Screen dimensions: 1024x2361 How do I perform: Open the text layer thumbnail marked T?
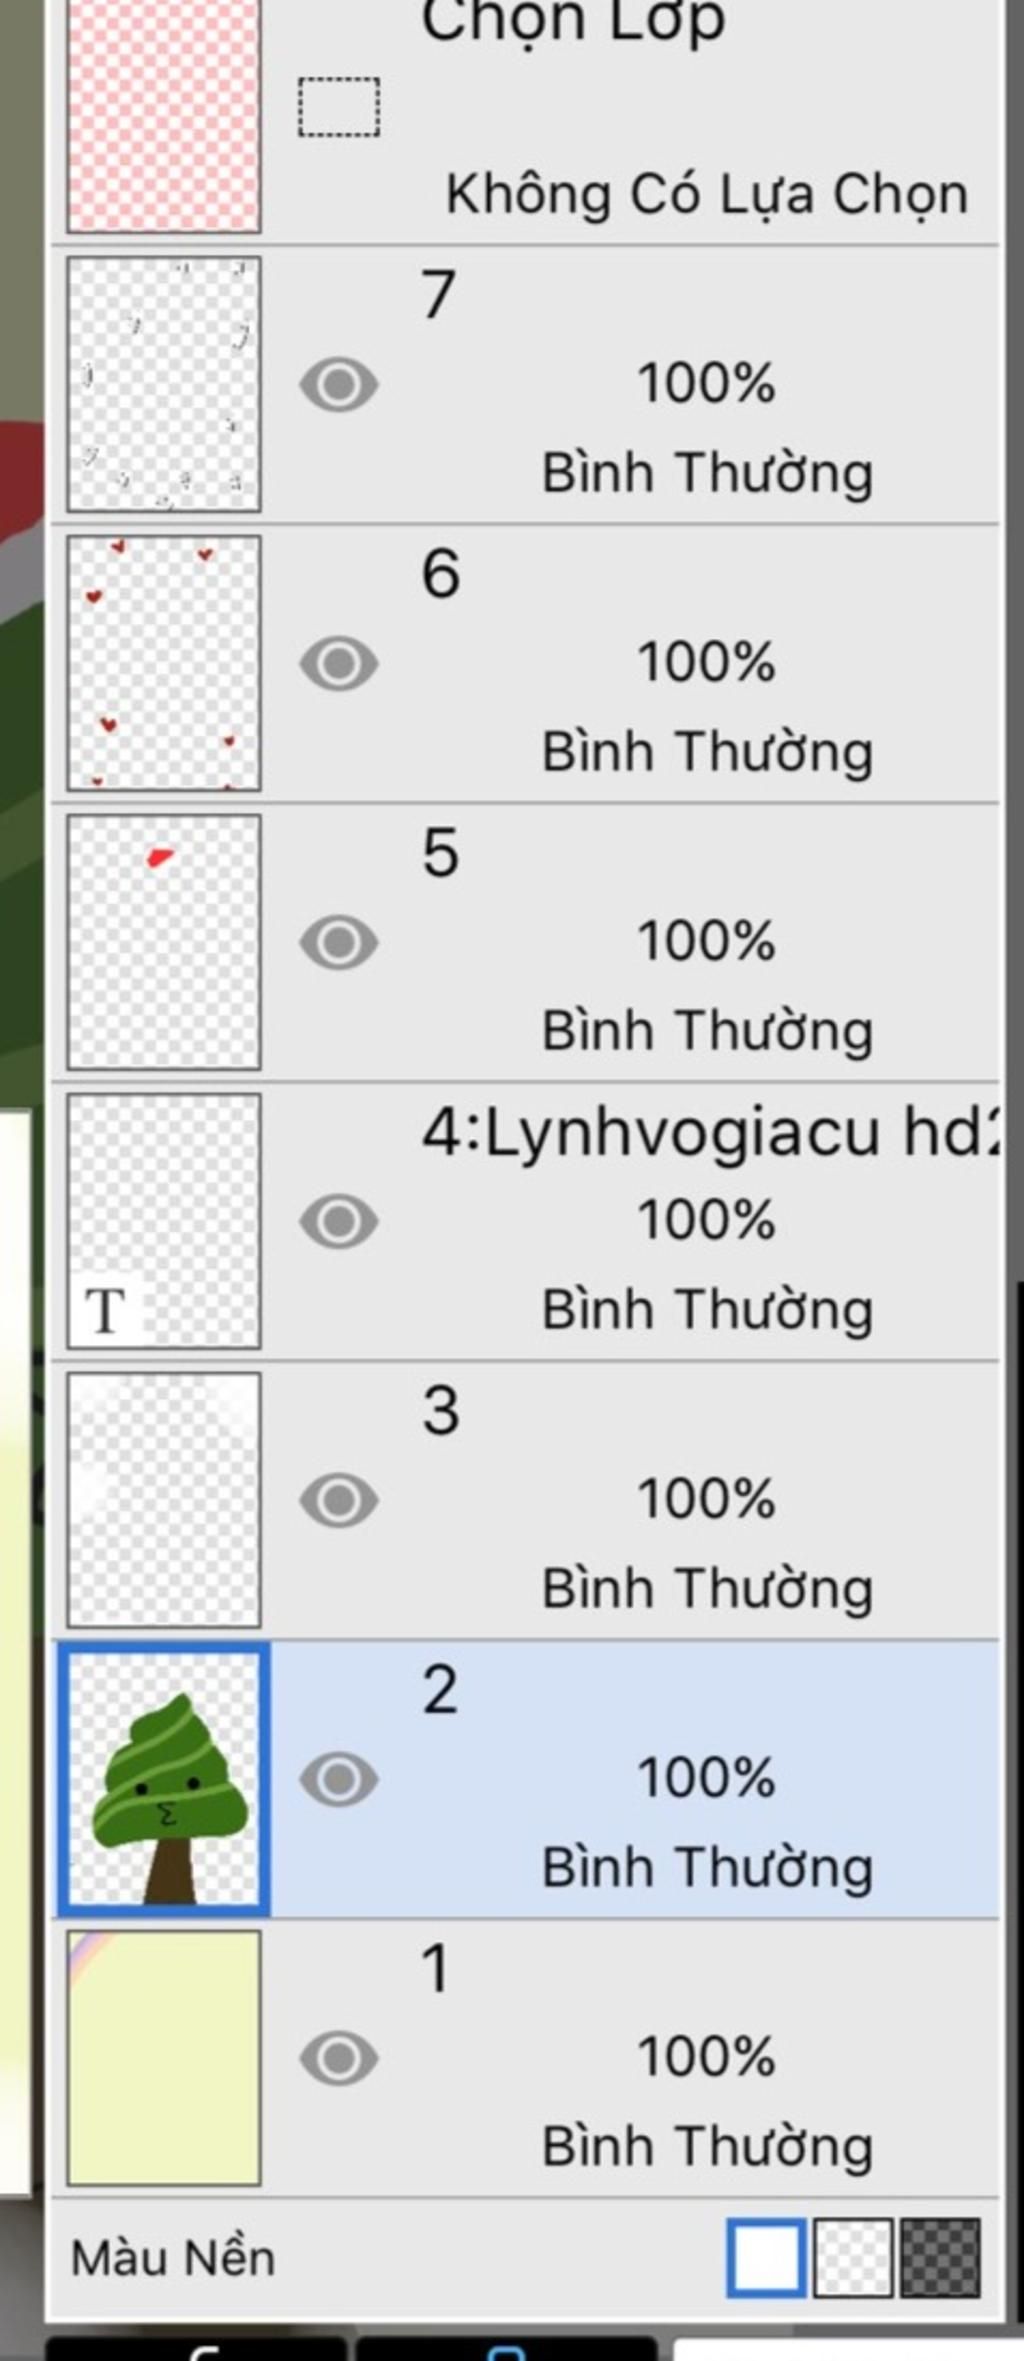pos(164,1222)
